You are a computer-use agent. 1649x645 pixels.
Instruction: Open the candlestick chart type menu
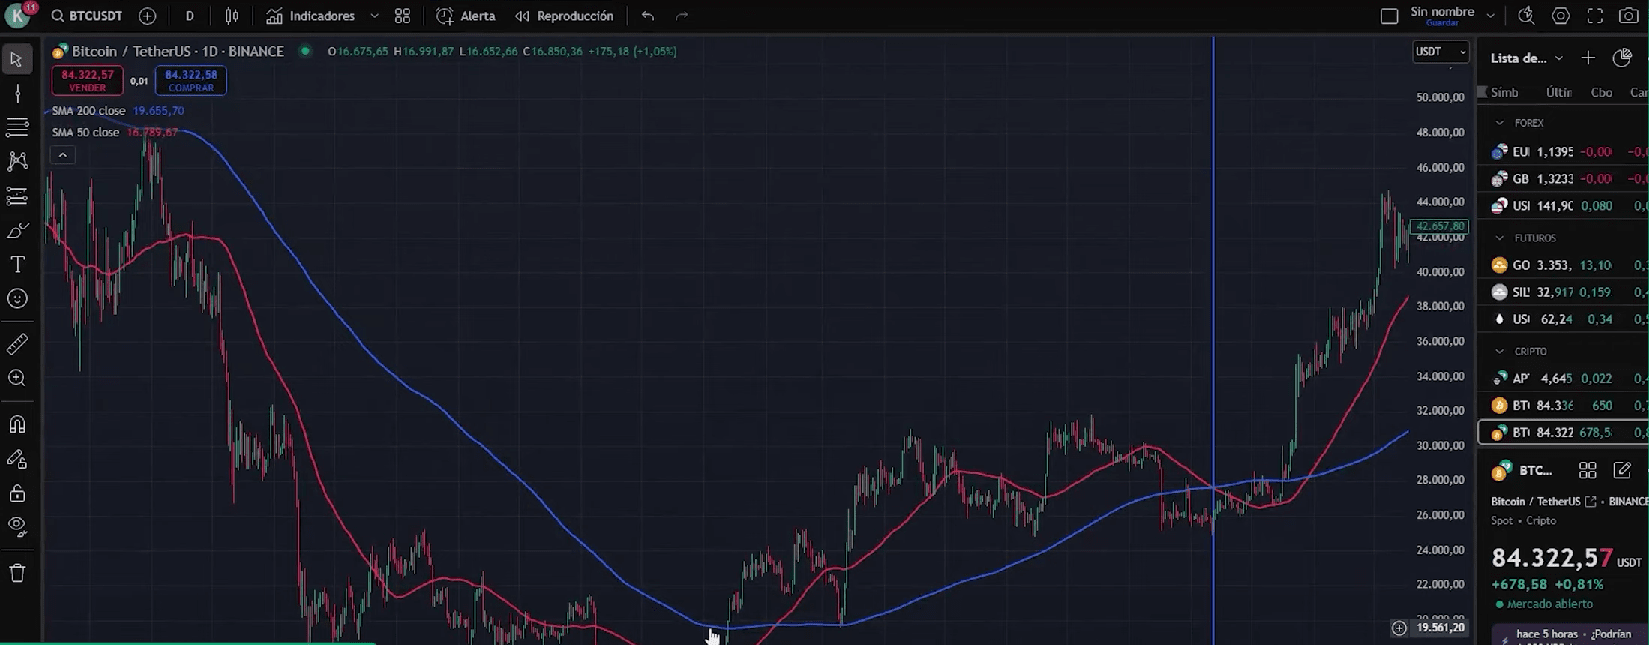232,16
